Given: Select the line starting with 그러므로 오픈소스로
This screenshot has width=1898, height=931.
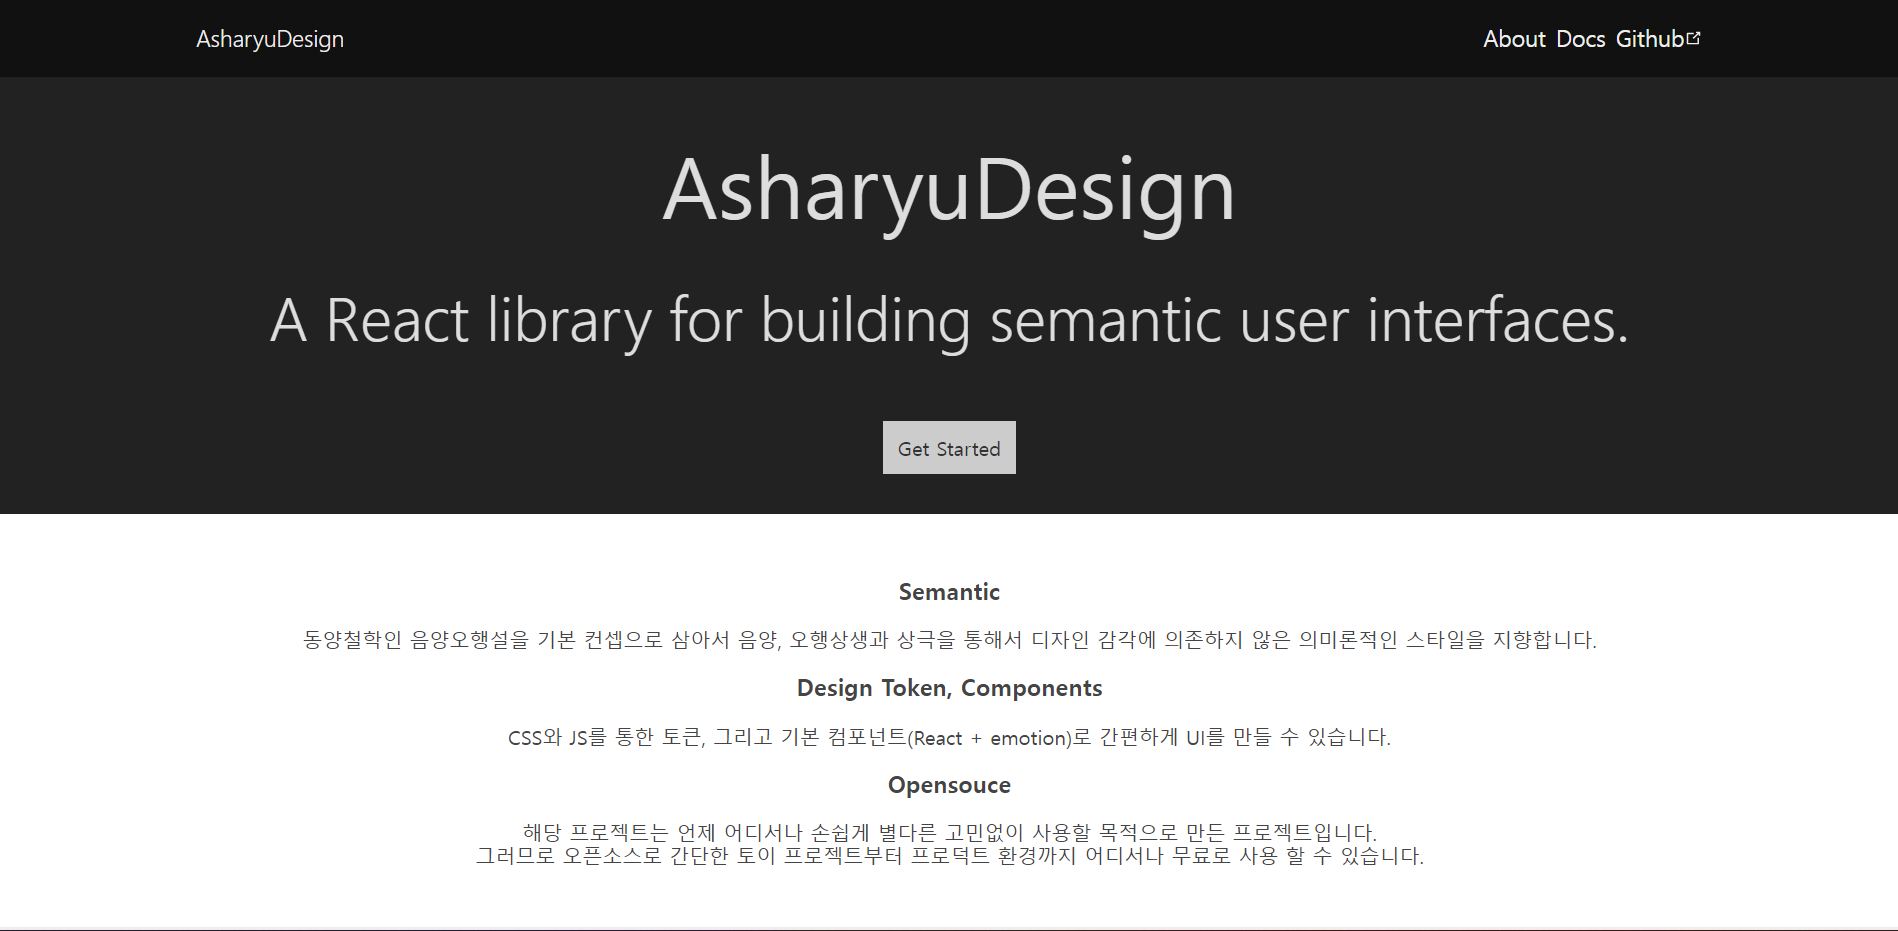Looking at the screenshot, I should [x=949, y=856].
